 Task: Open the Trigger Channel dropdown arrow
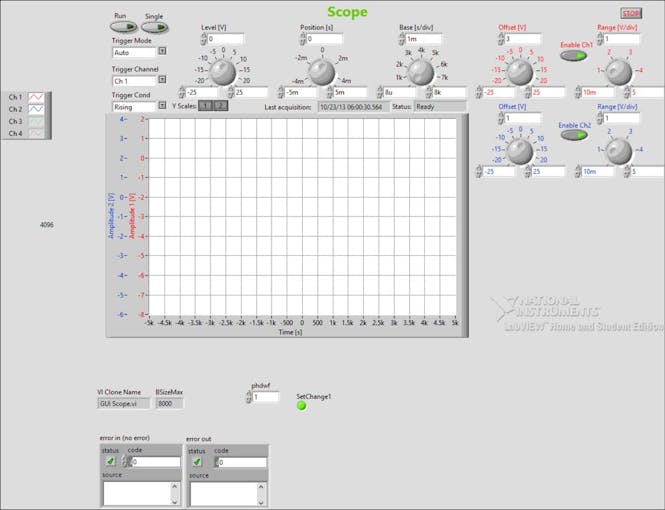click(162, 79)
